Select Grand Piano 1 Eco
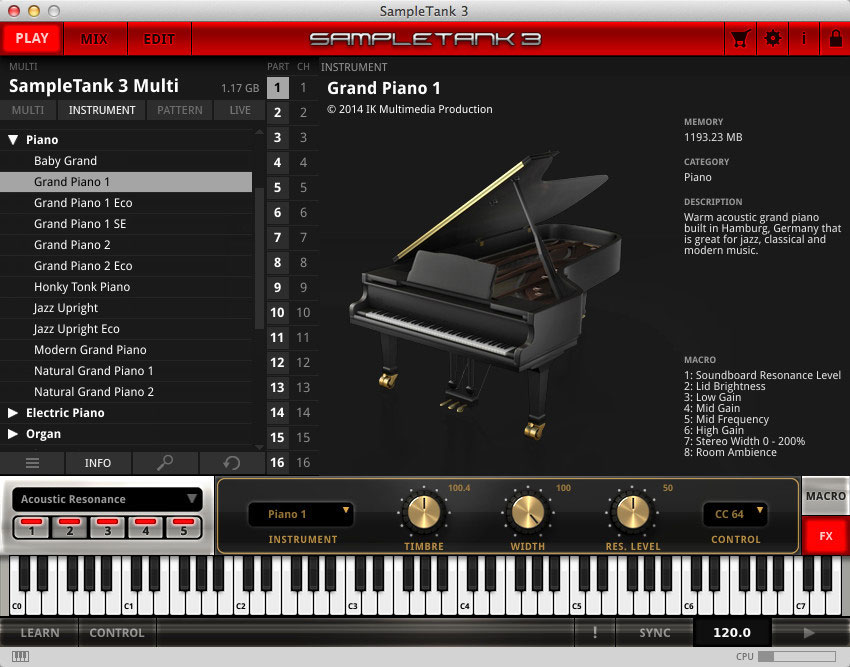This screenshot has width=850, height=667. point(126,203)
